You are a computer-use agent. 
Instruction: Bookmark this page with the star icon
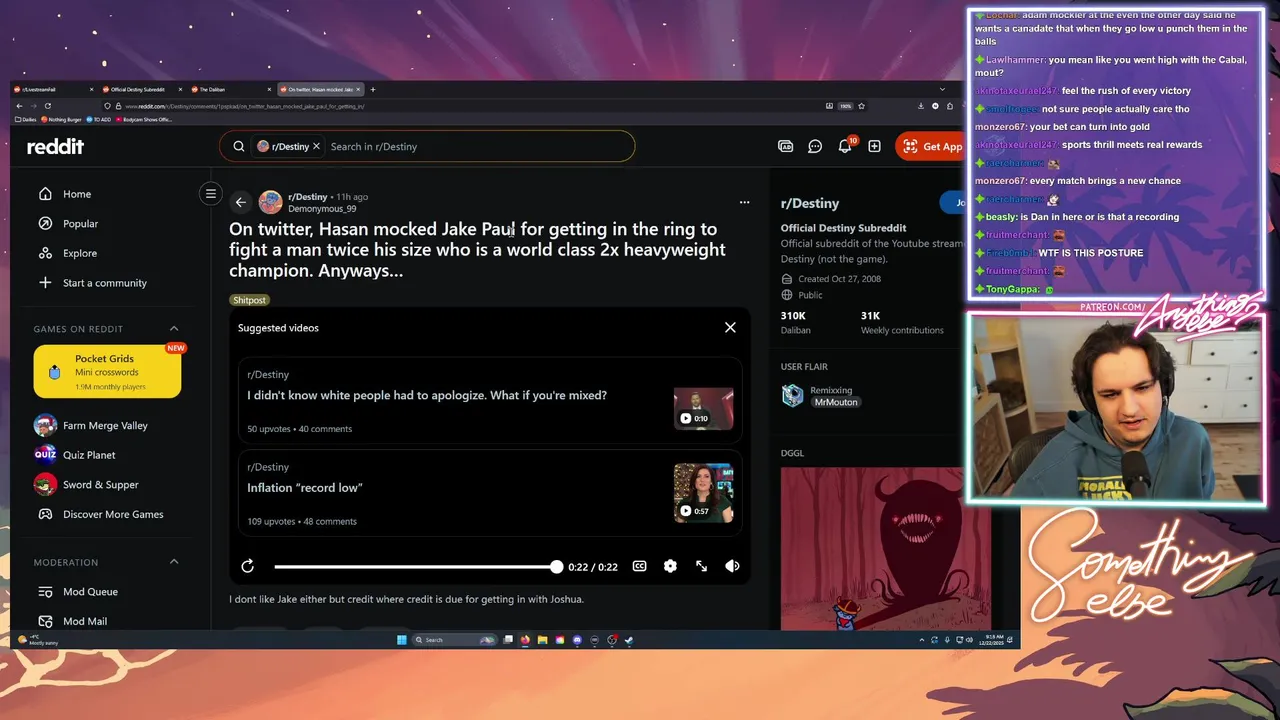(863, 106)
